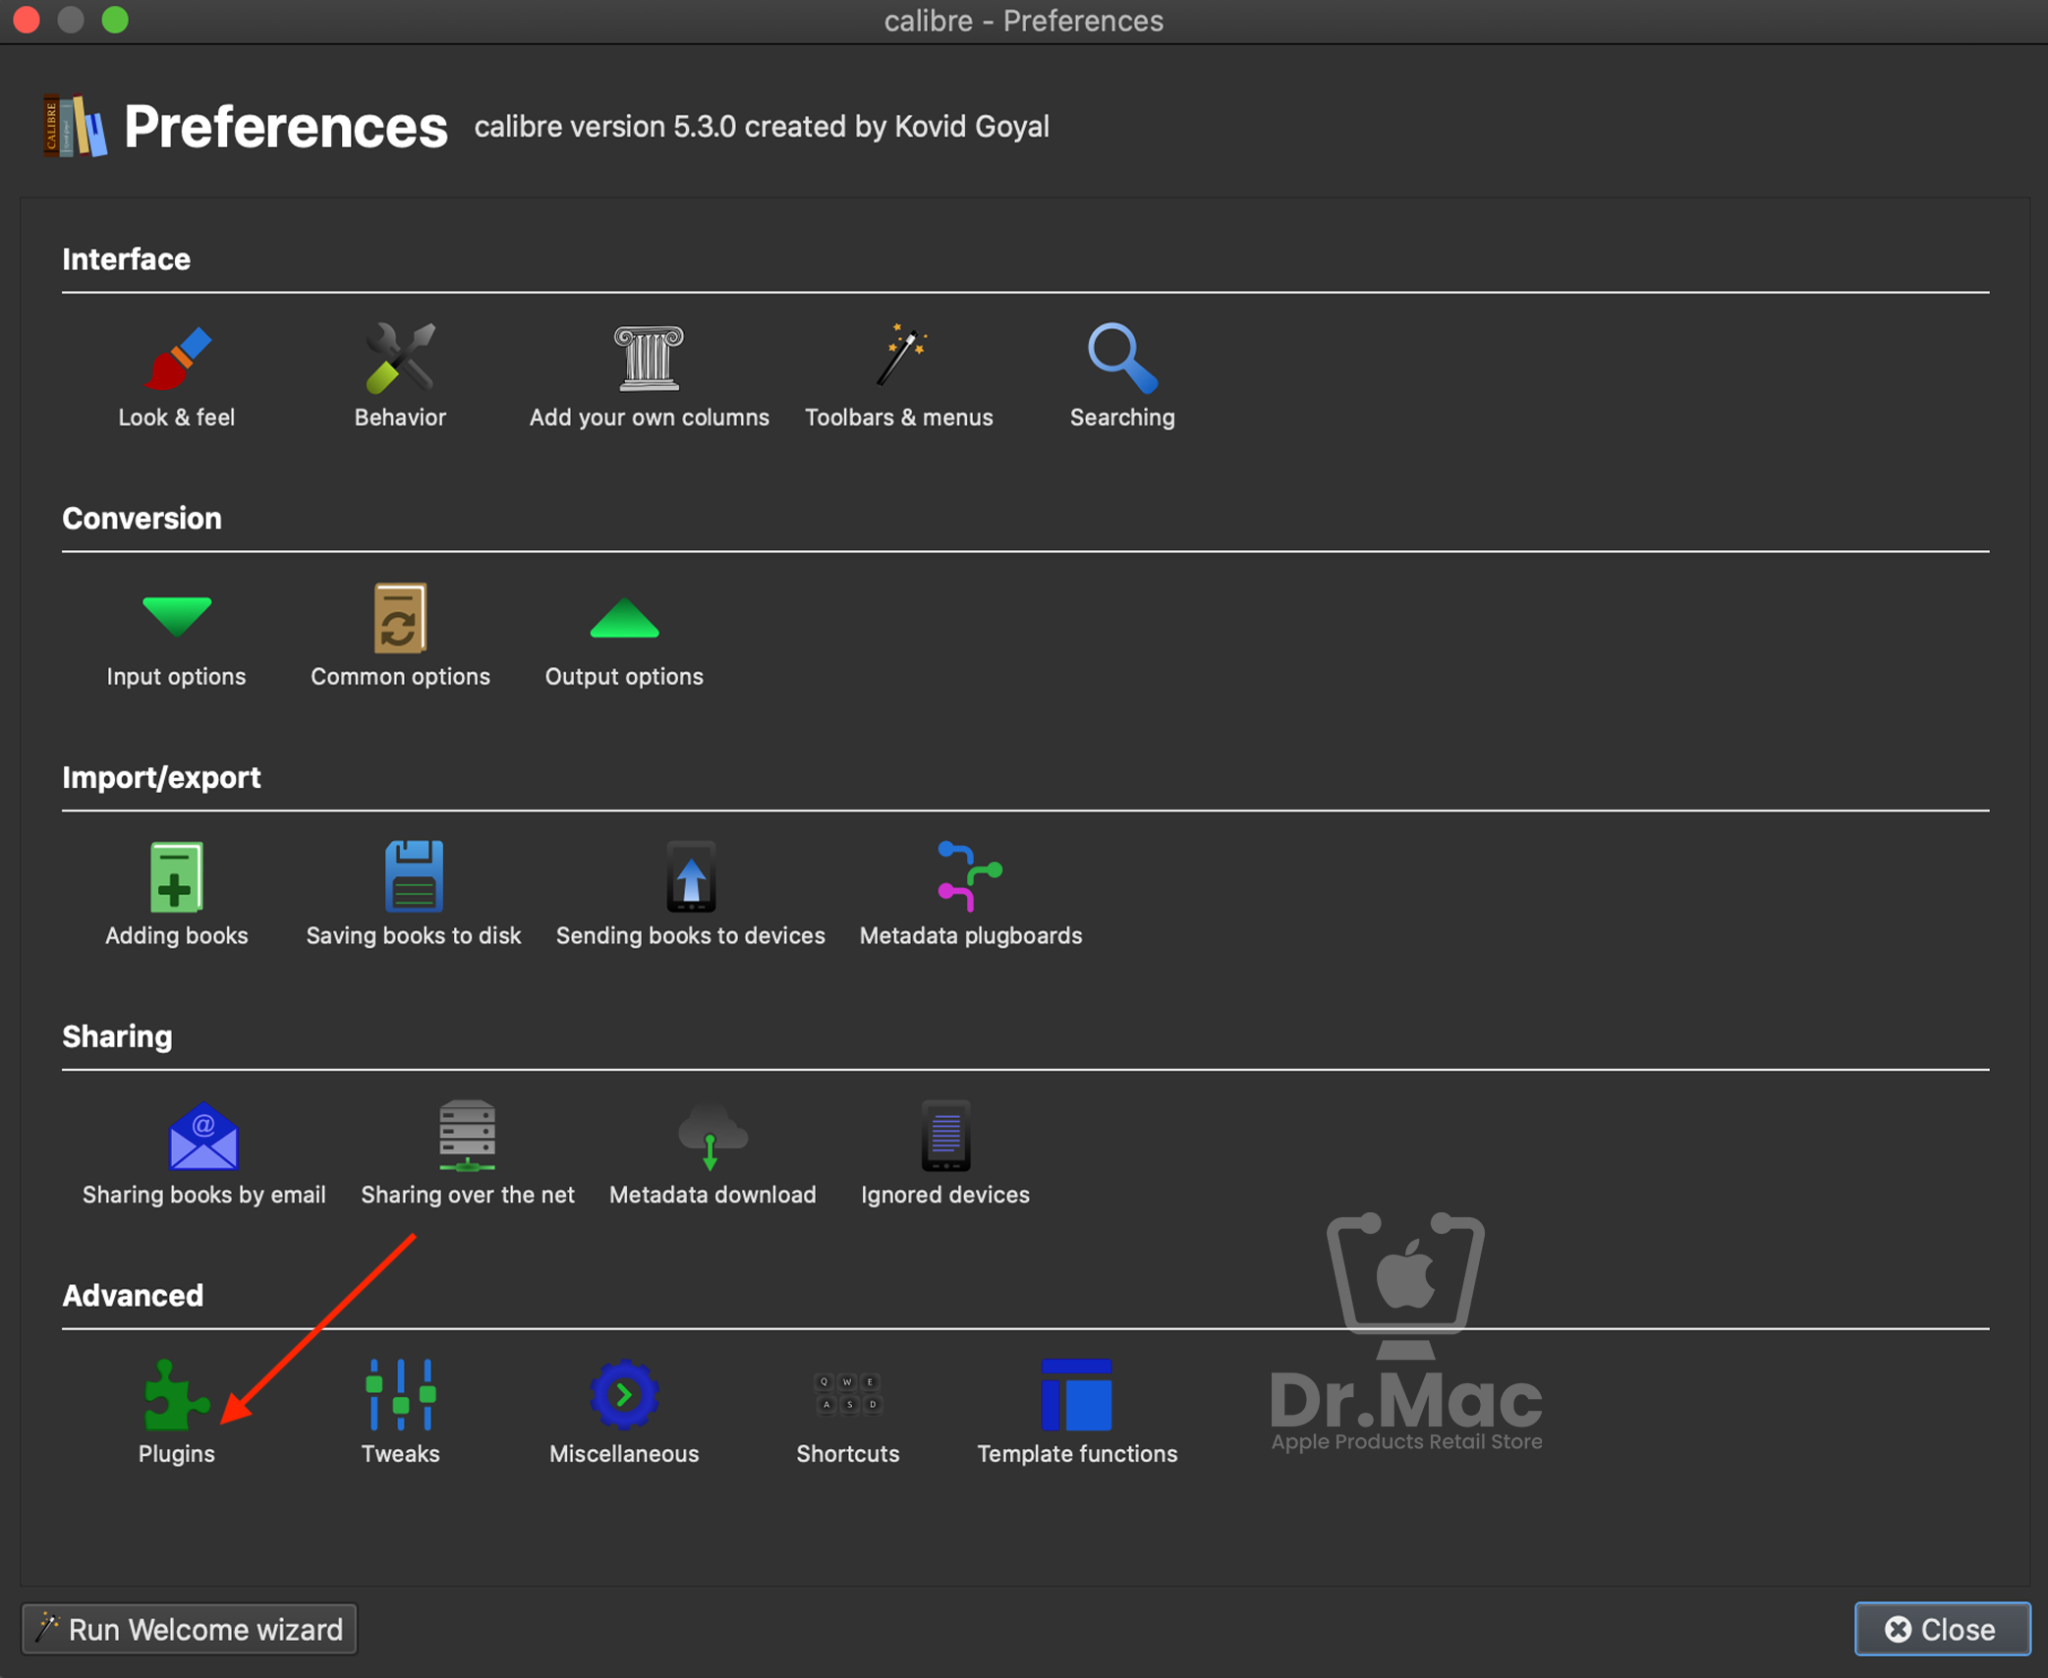Image resolution: width=2048 pixels, height=1678 pixels.
Task: Click the Close button
Action: [x=1942, y=1629]
